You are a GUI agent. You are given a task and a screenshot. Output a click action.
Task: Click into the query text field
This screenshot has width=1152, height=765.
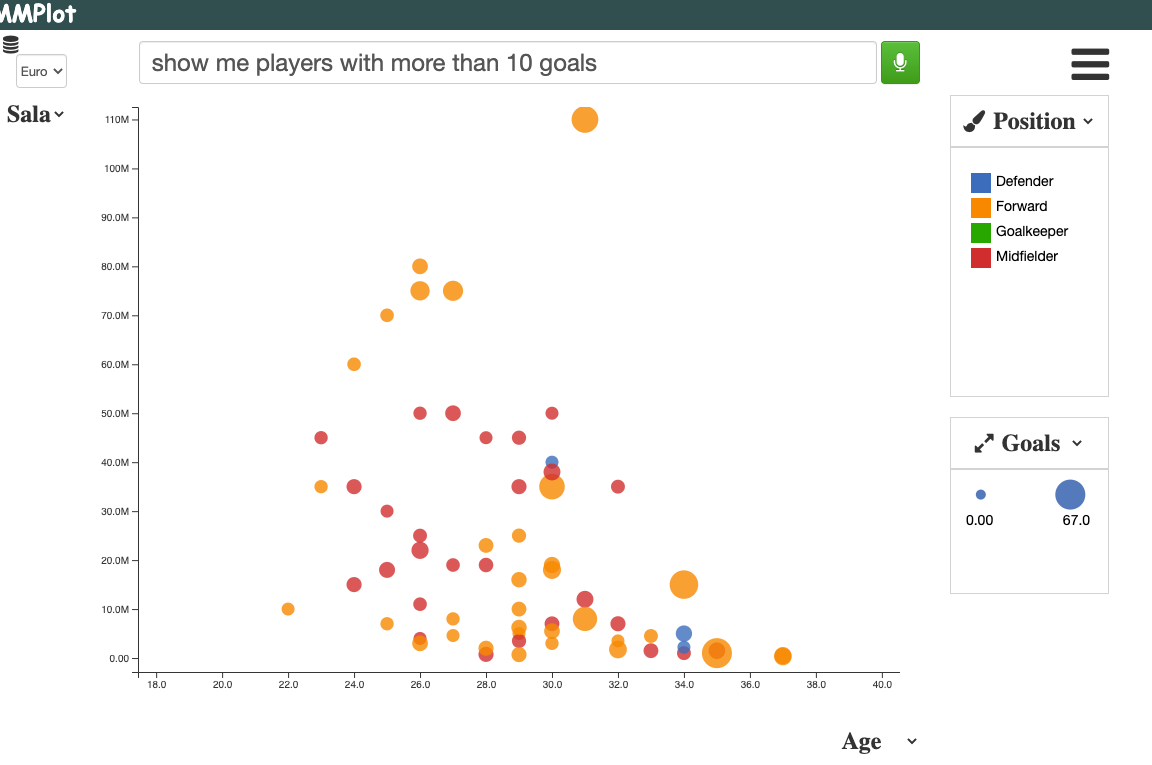point(508,62)
